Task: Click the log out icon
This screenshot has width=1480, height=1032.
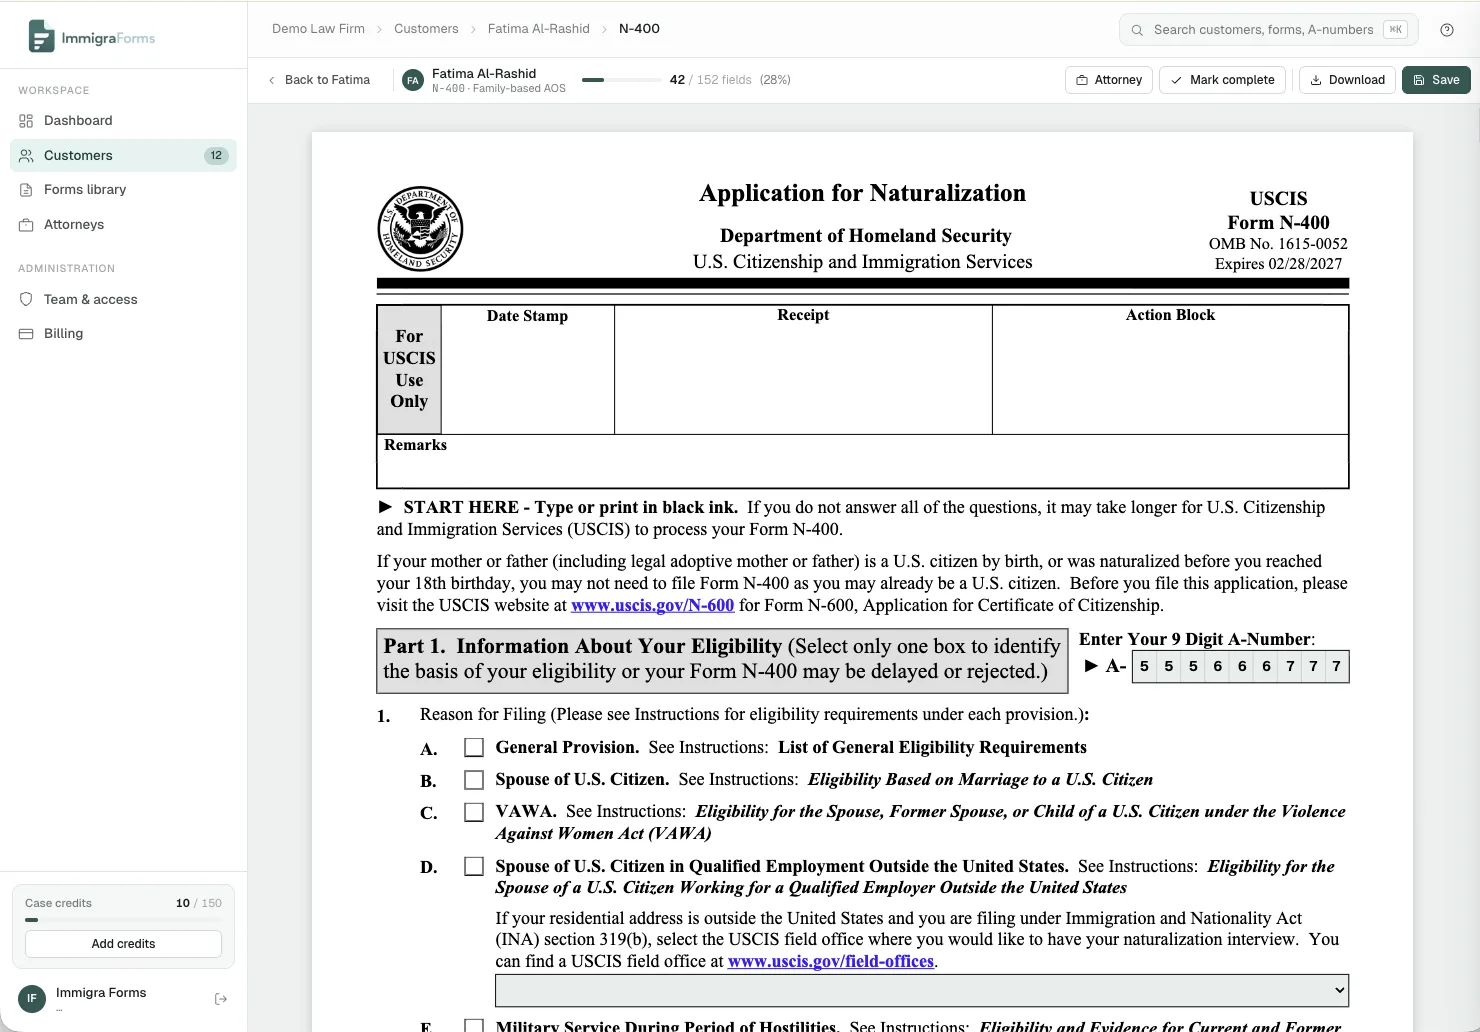Action: point(221,999)
